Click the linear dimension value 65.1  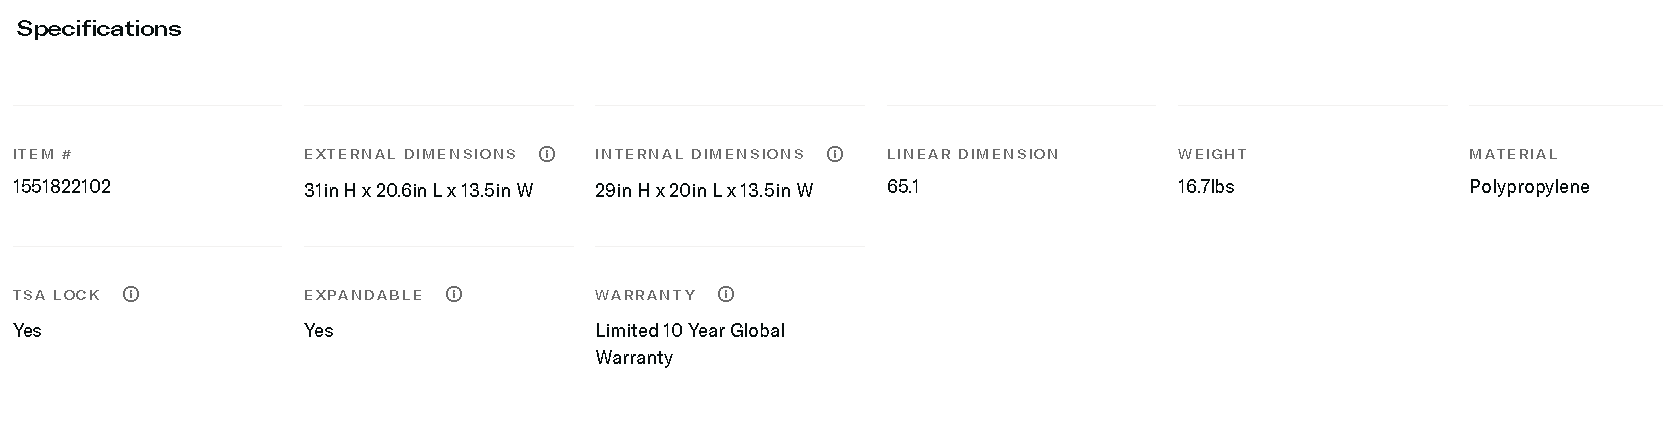tap(903, 187)
